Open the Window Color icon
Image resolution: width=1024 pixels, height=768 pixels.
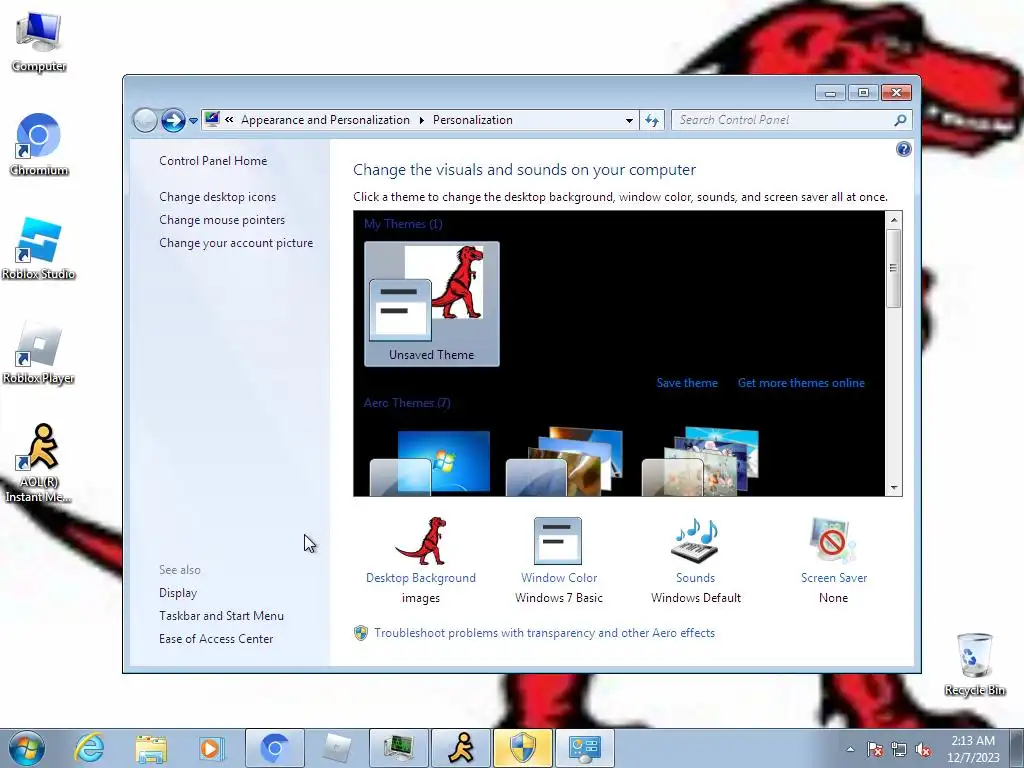[x=558, y=541]
